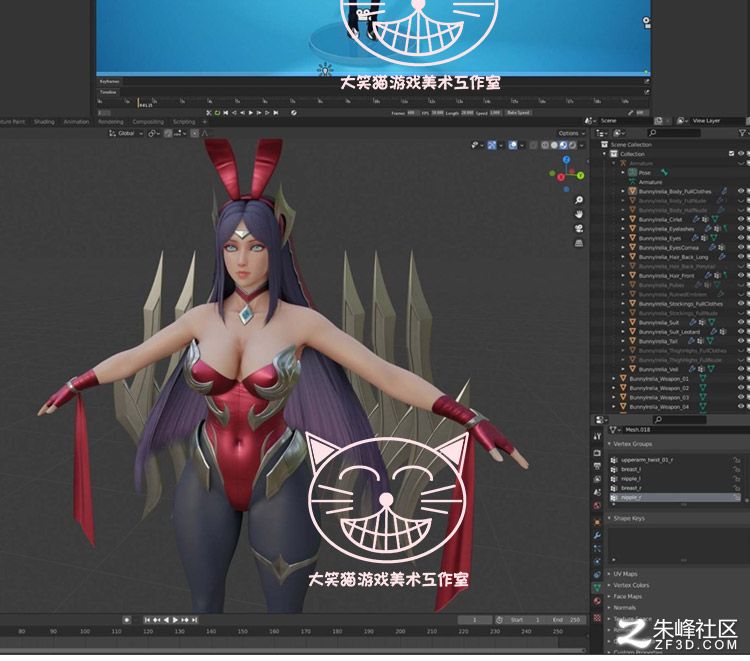This screenshot has width=750, height=661.
Task: Select Bunnyirelia_Hair_Front in outliner
Action: (x=666, y=275)
